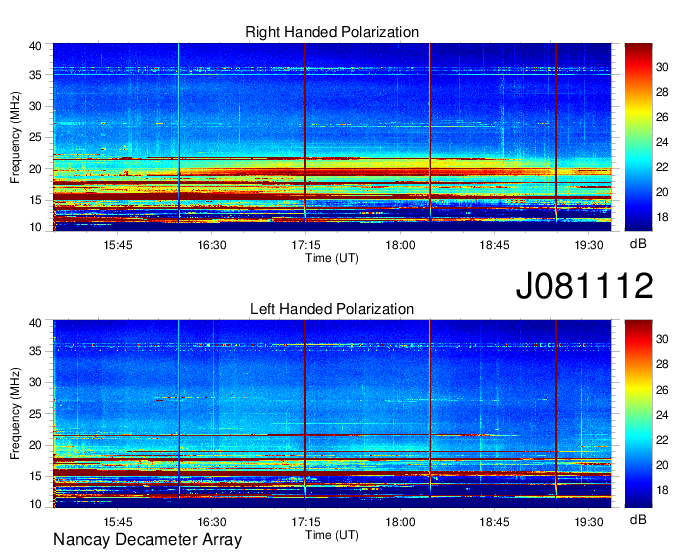Click the 30 dB value on top color bar
This screenshot has width=680, height=552.
662,67
